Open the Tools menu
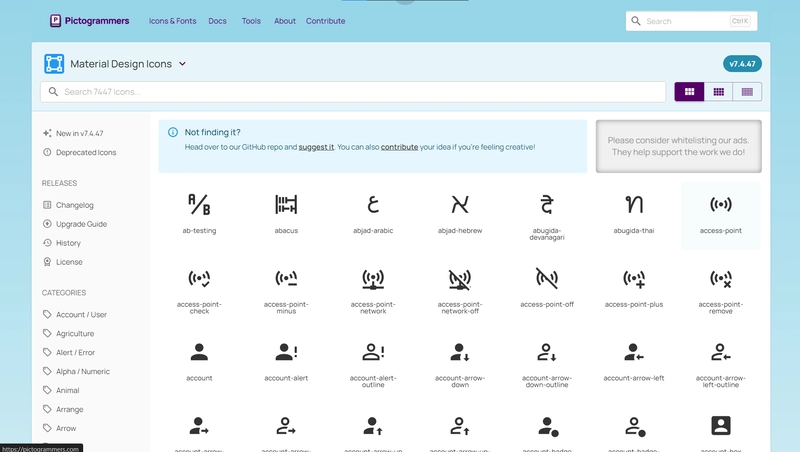The width and height of the screenshot is (800, 452). [x=251, y=21]
